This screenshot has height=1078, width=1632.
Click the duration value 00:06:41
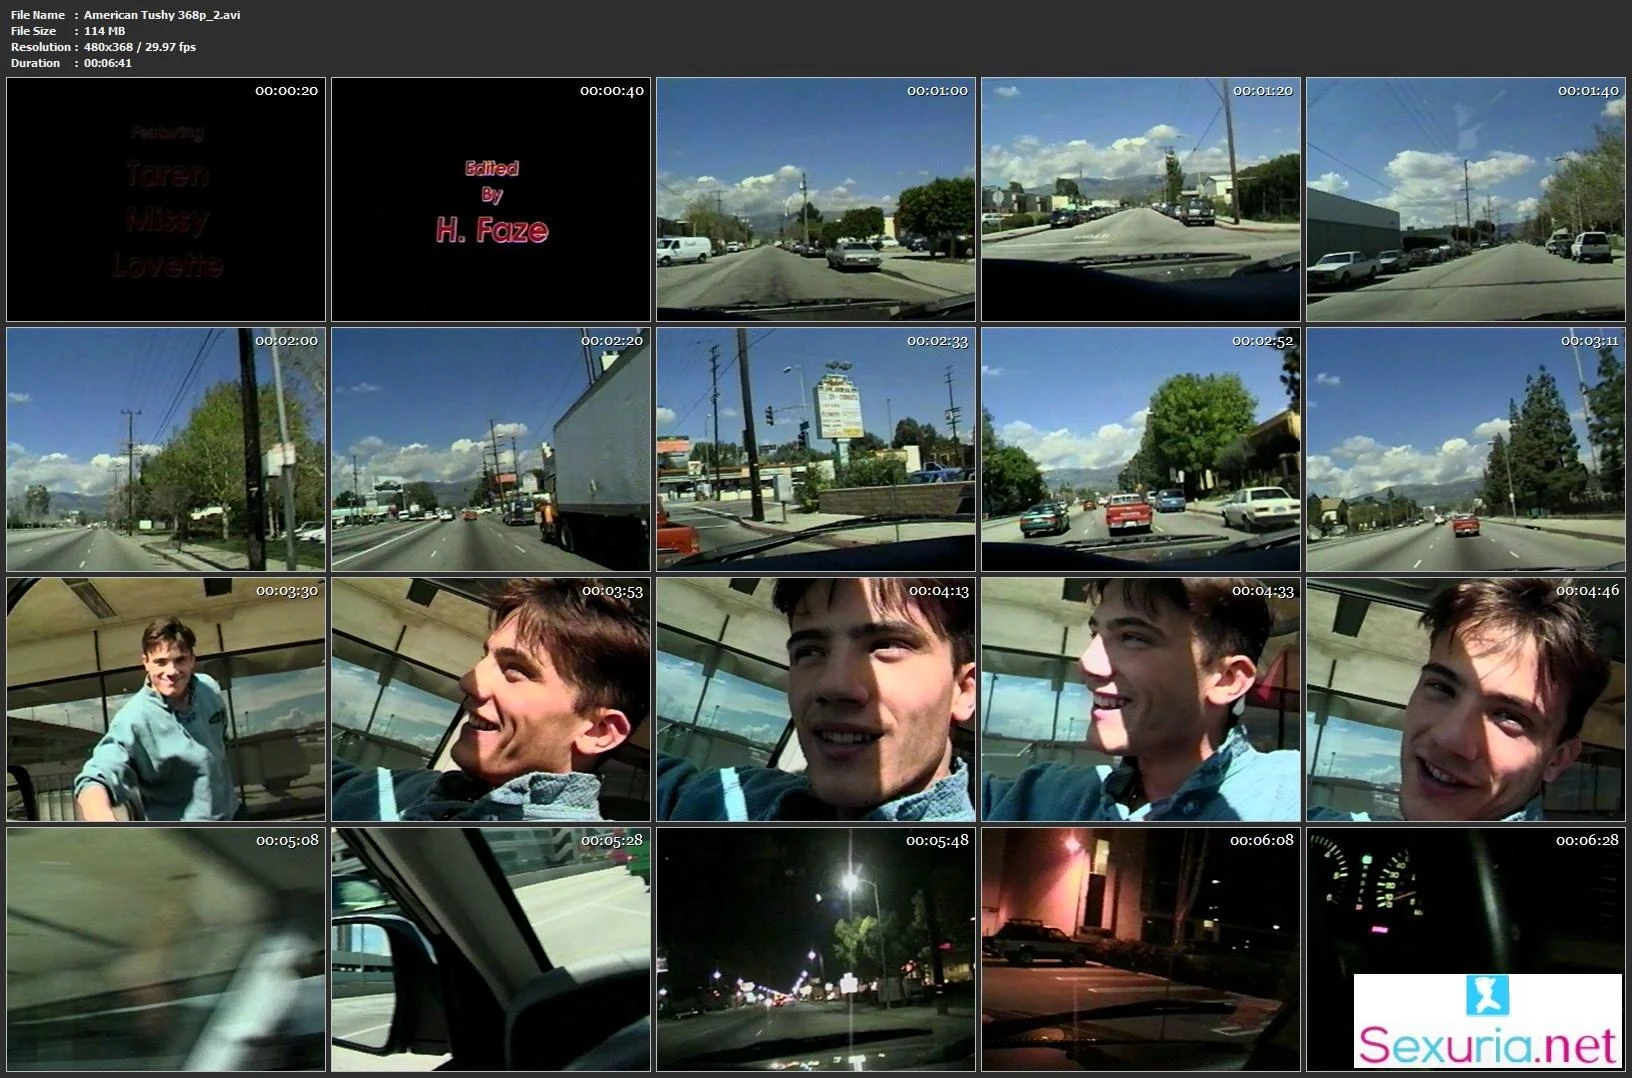(x=108, y=63)
